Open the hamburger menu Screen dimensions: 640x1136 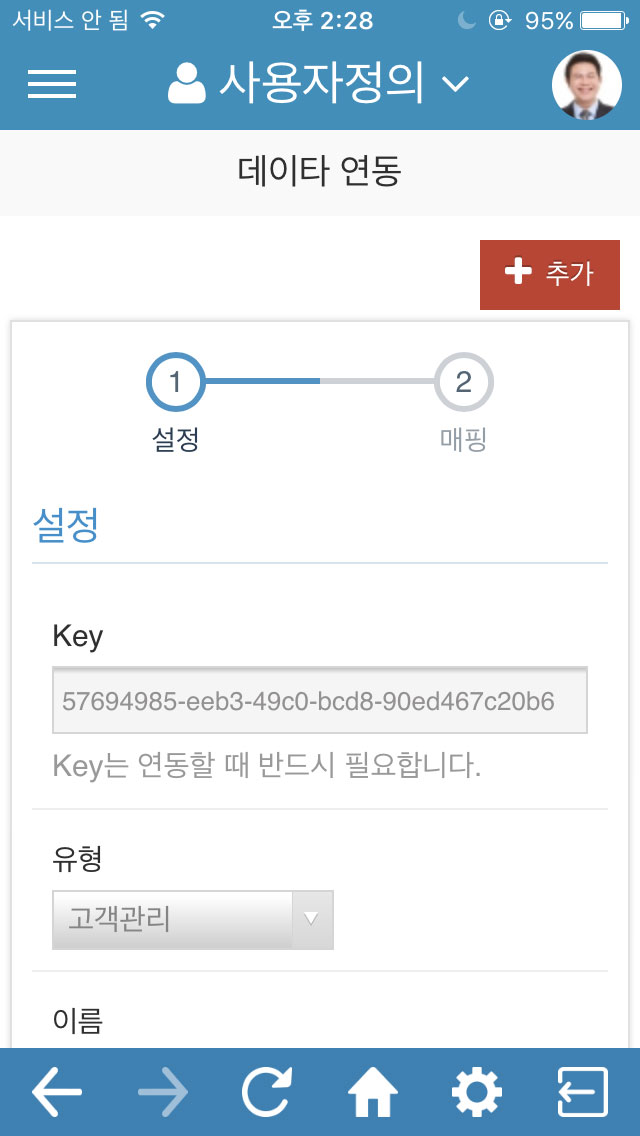tap(52, 85)
